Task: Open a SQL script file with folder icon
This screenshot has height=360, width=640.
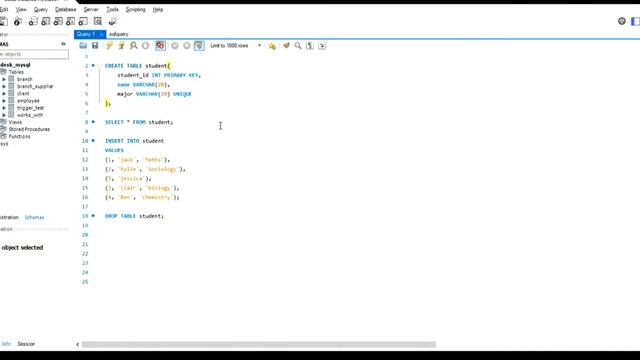Action: pos(83,46)
